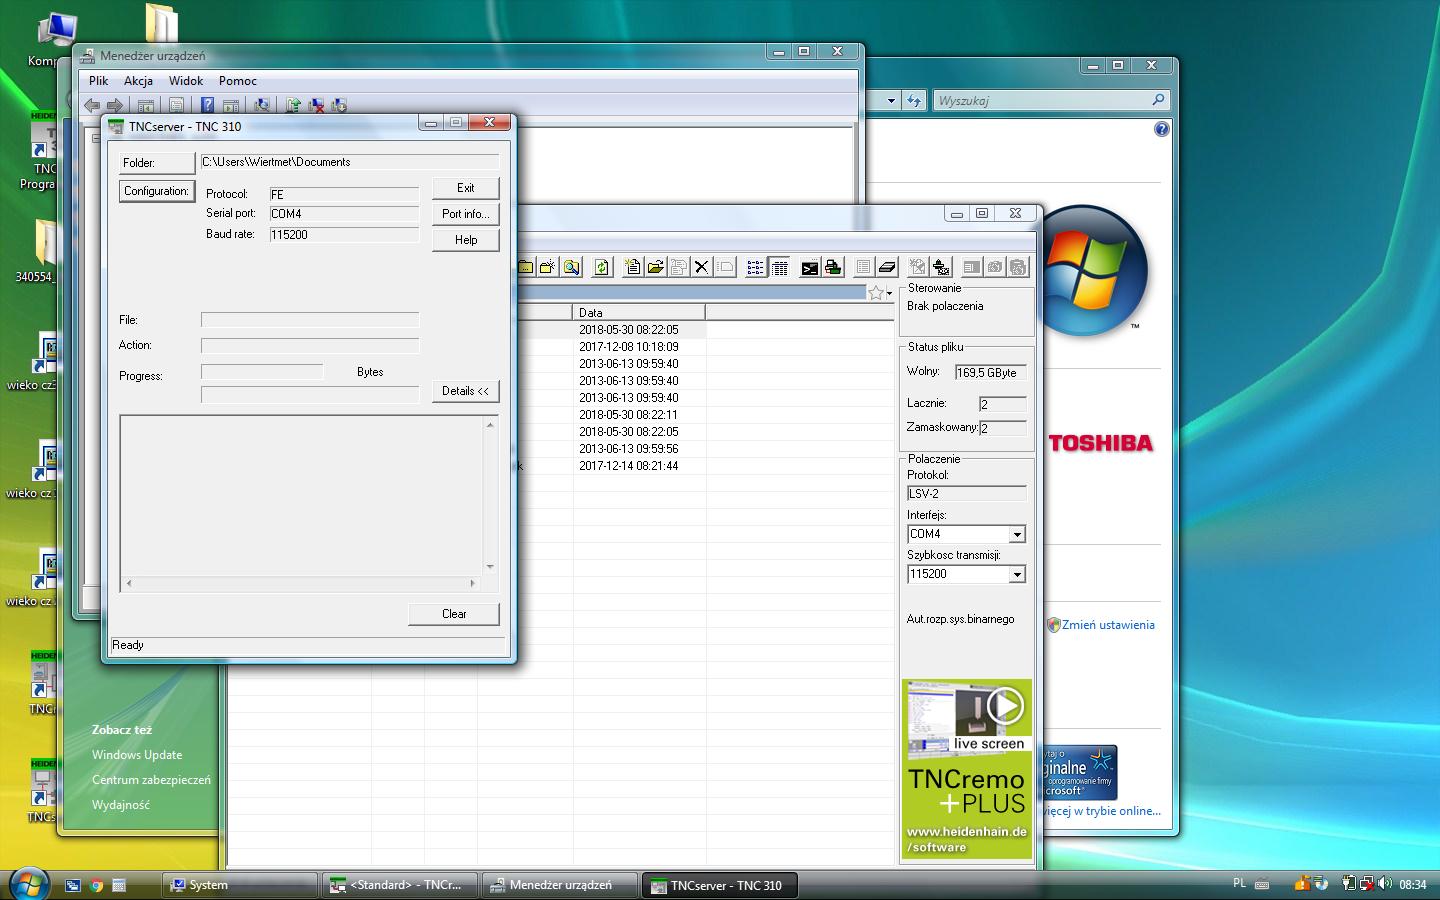Click the Wolny 169,5 GByte field
Viewport: 1440px width, 900px height.
coord(990,372)
